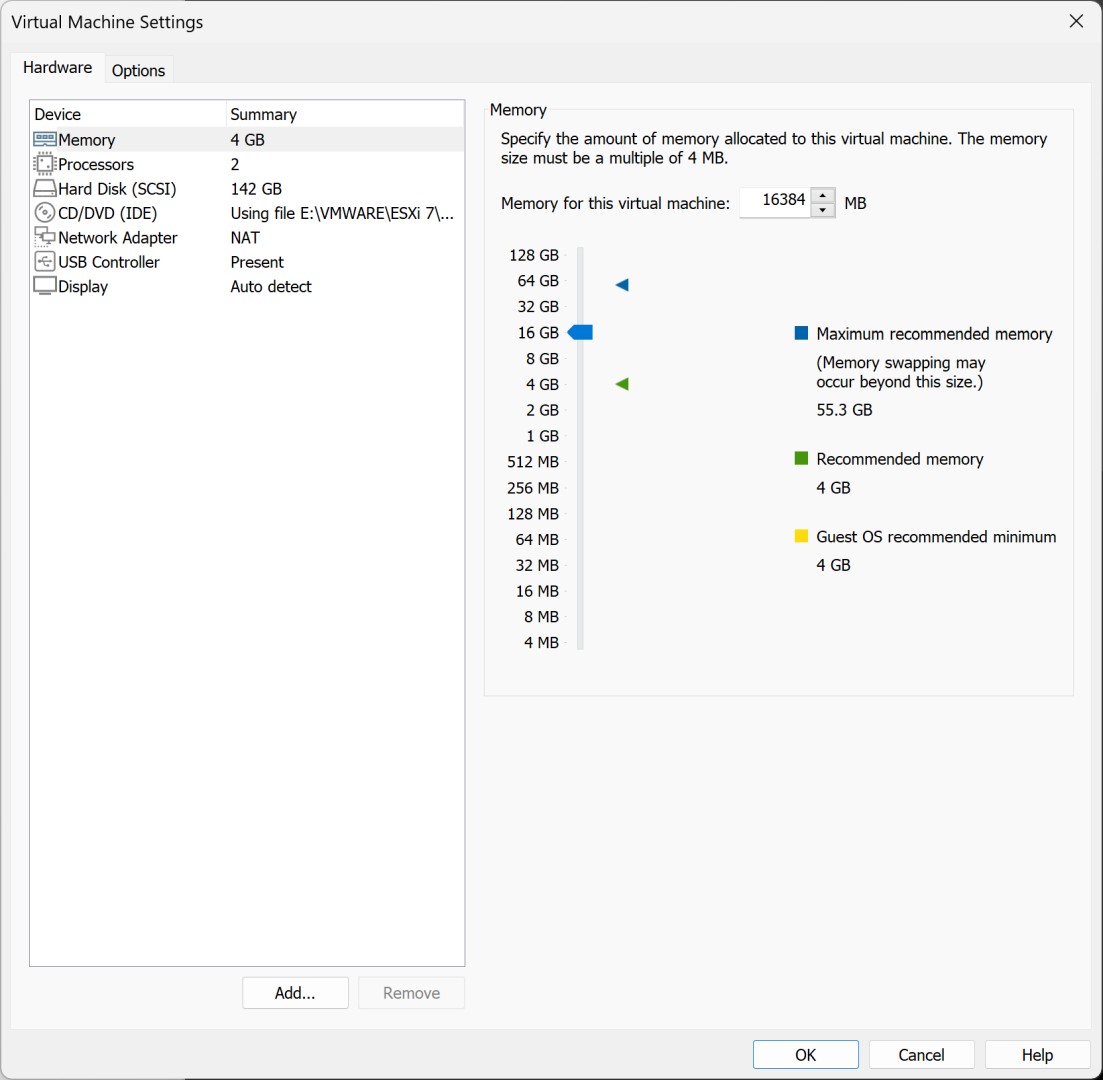This screenshot has height=1080, width=1103.
Task: Select the Memory device icon
Action: [45, 139]
